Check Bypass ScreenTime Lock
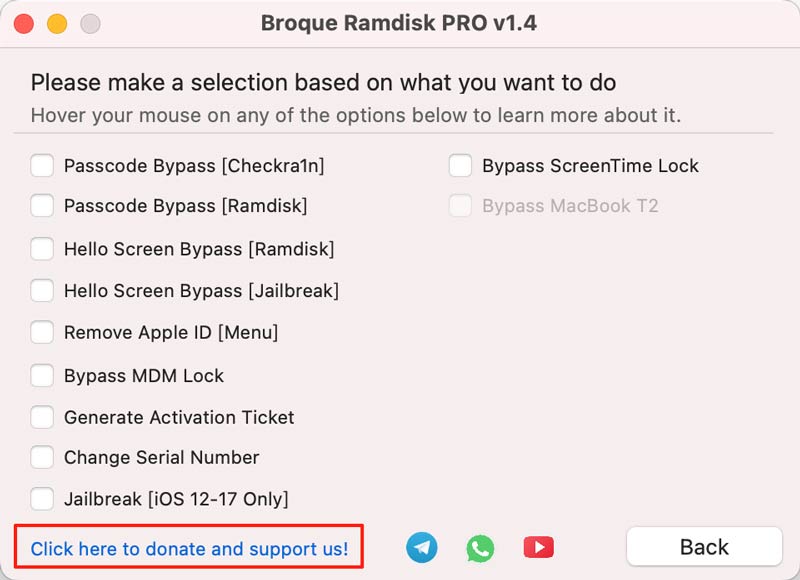Viewport: 800px width, 580px height. pyautogui.click(x=460, y=165)
